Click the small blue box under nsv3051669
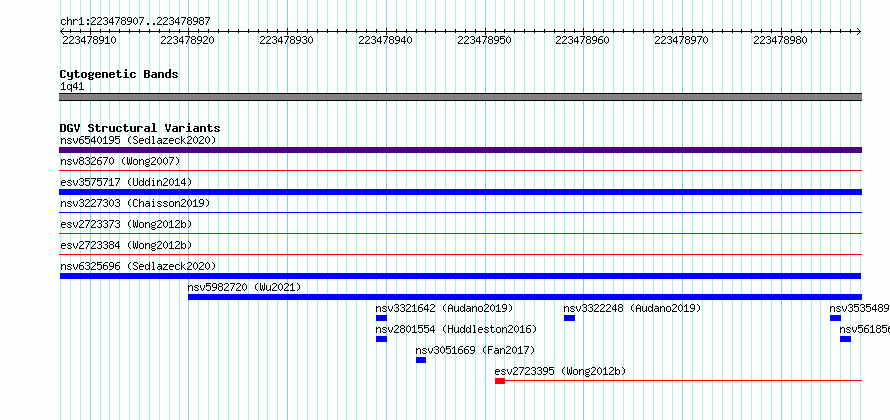Image resolution: width=890 pixels, height=420 pixels. click(421, 360)
